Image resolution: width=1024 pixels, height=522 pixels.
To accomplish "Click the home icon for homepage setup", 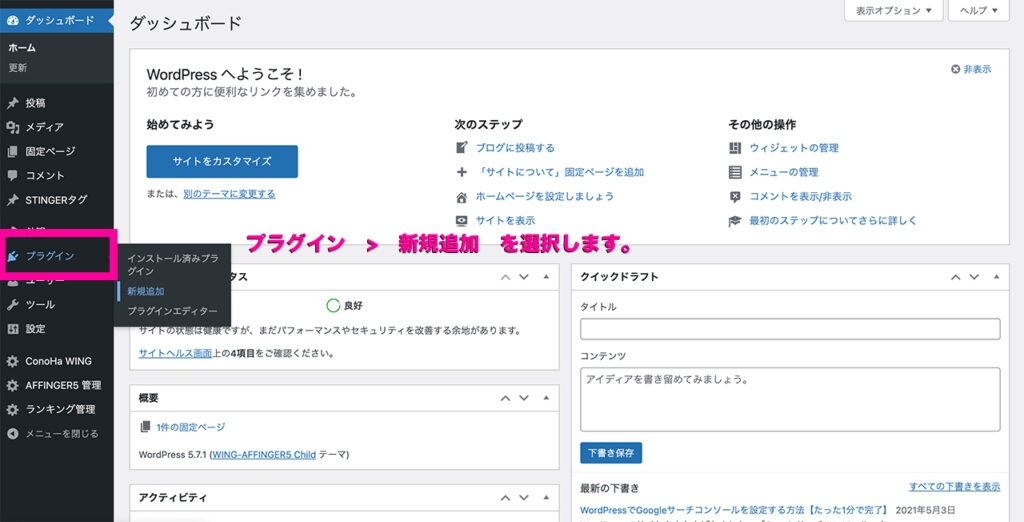I will [462, 197].
